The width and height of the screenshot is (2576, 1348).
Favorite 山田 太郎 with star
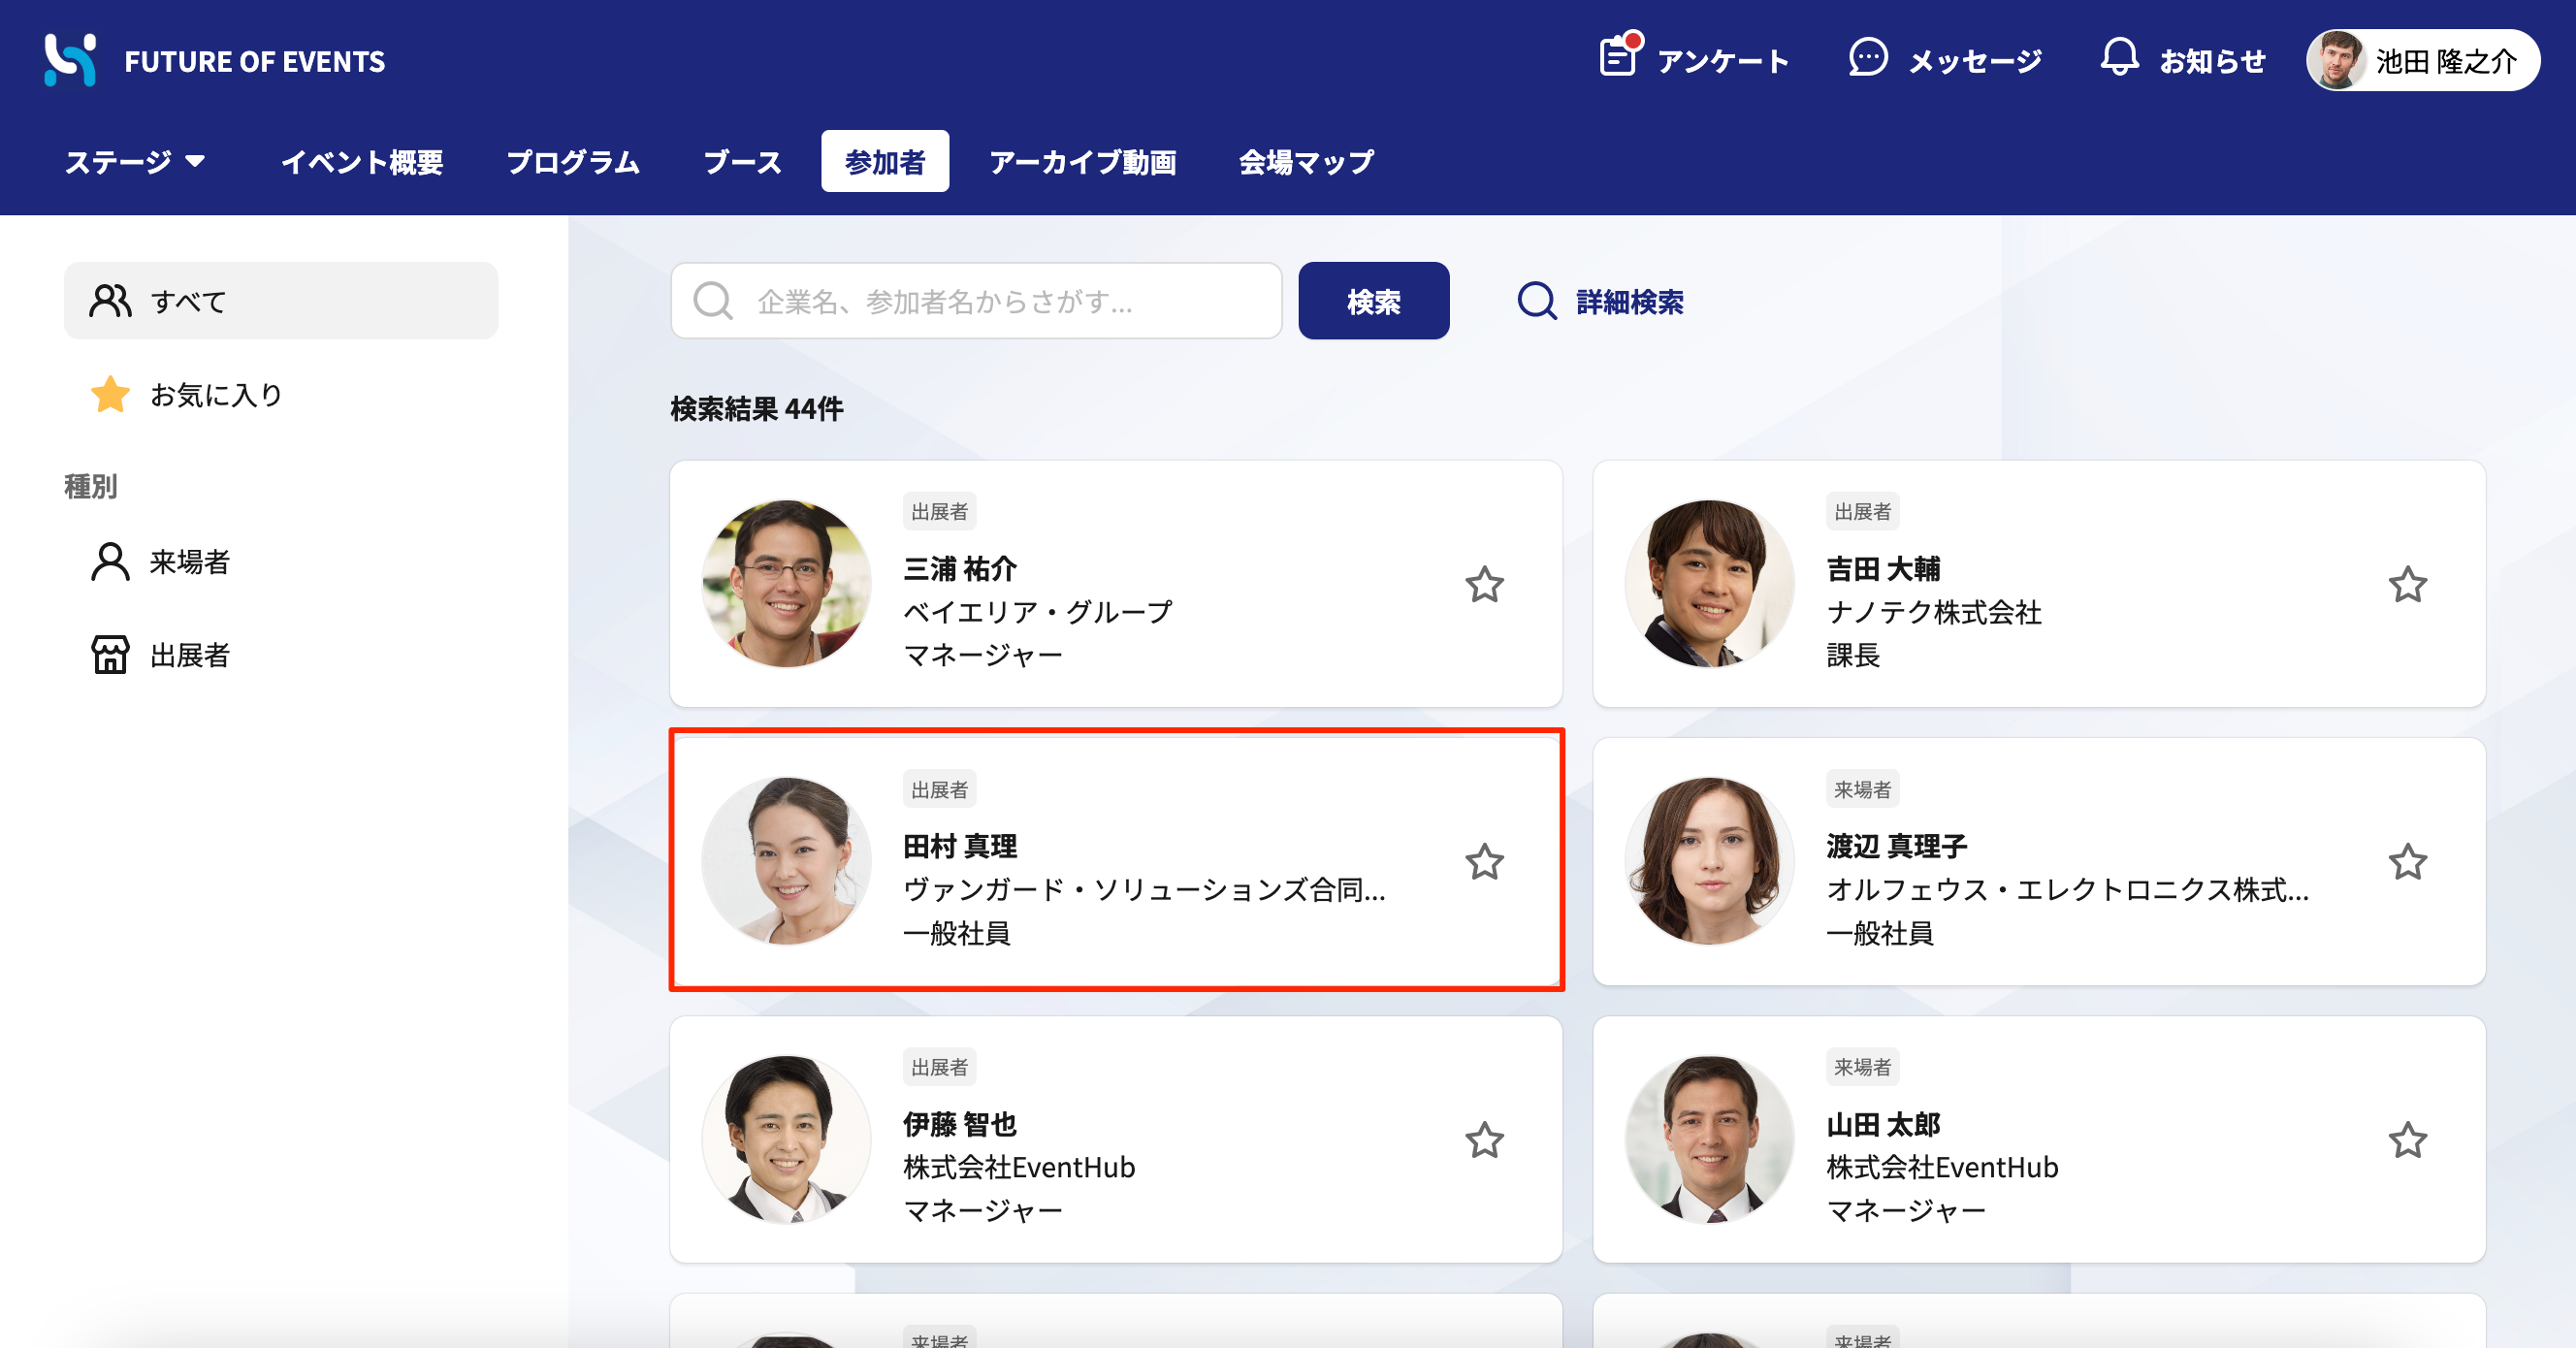coord(2408,1140)
